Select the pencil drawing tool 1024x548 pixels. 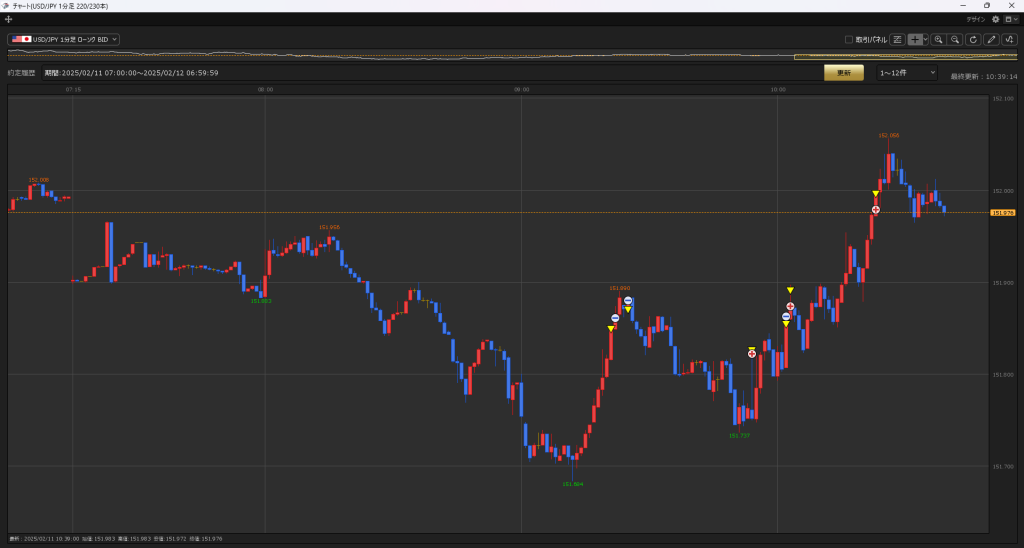(x=991, y=39)
